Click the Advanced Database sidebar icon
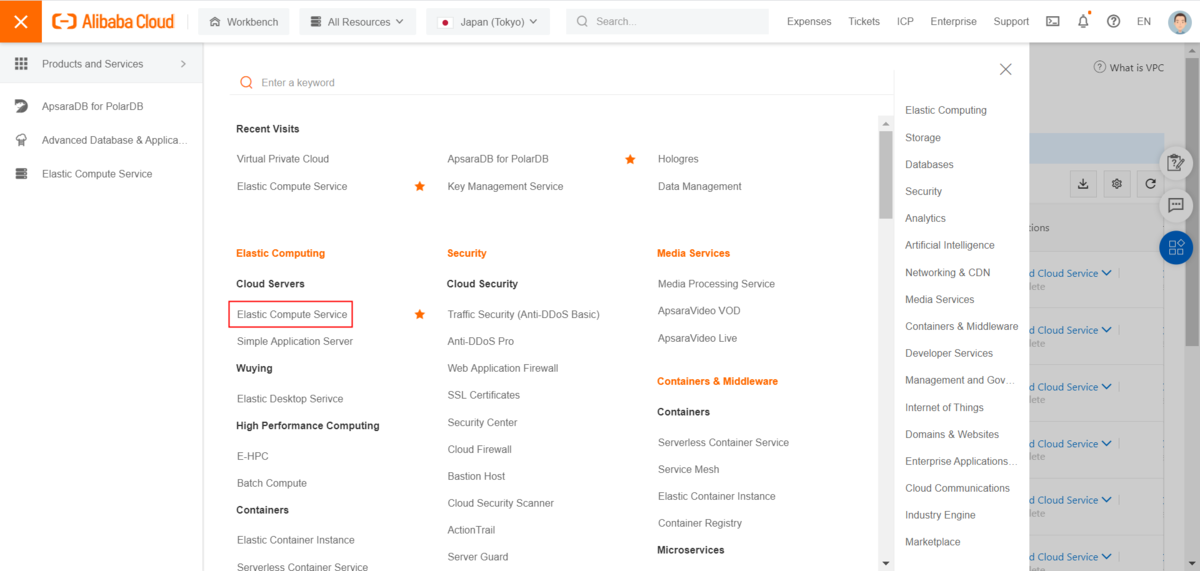1200x571 pixels. pyautogui.click(x=21, y=140)
